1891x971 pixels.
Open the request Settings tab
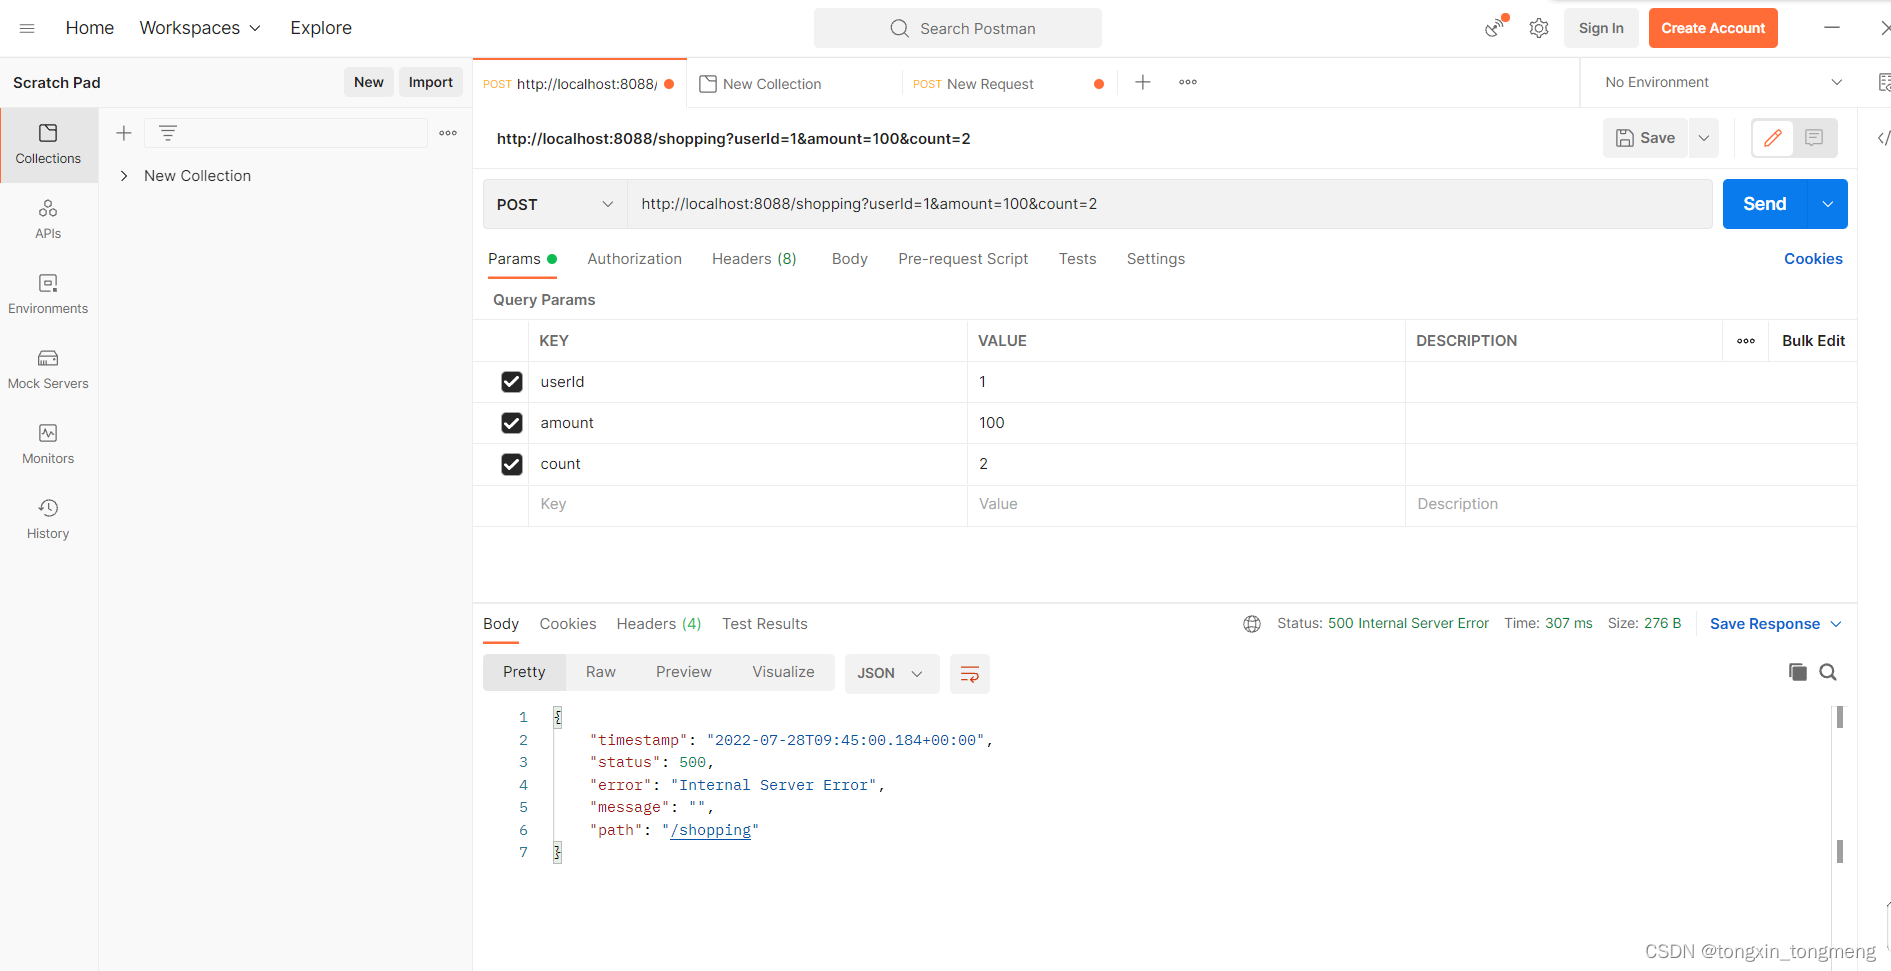[x=1156, y=259]
